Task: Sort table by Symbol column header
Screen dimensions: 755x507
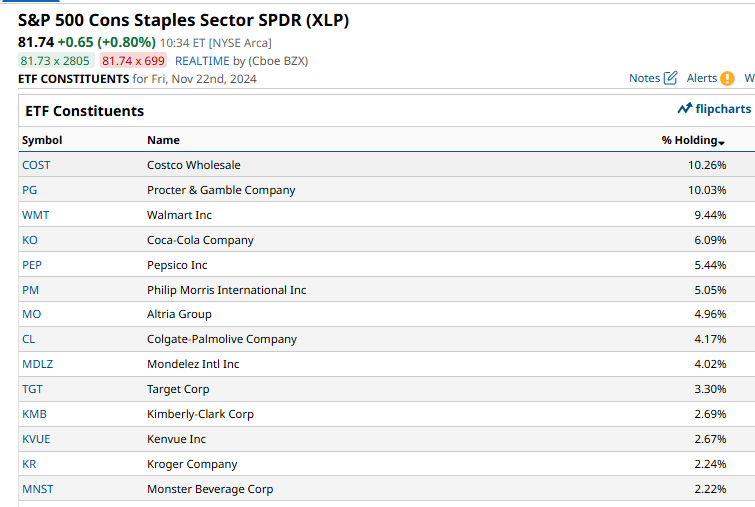Action: [42, 140]
